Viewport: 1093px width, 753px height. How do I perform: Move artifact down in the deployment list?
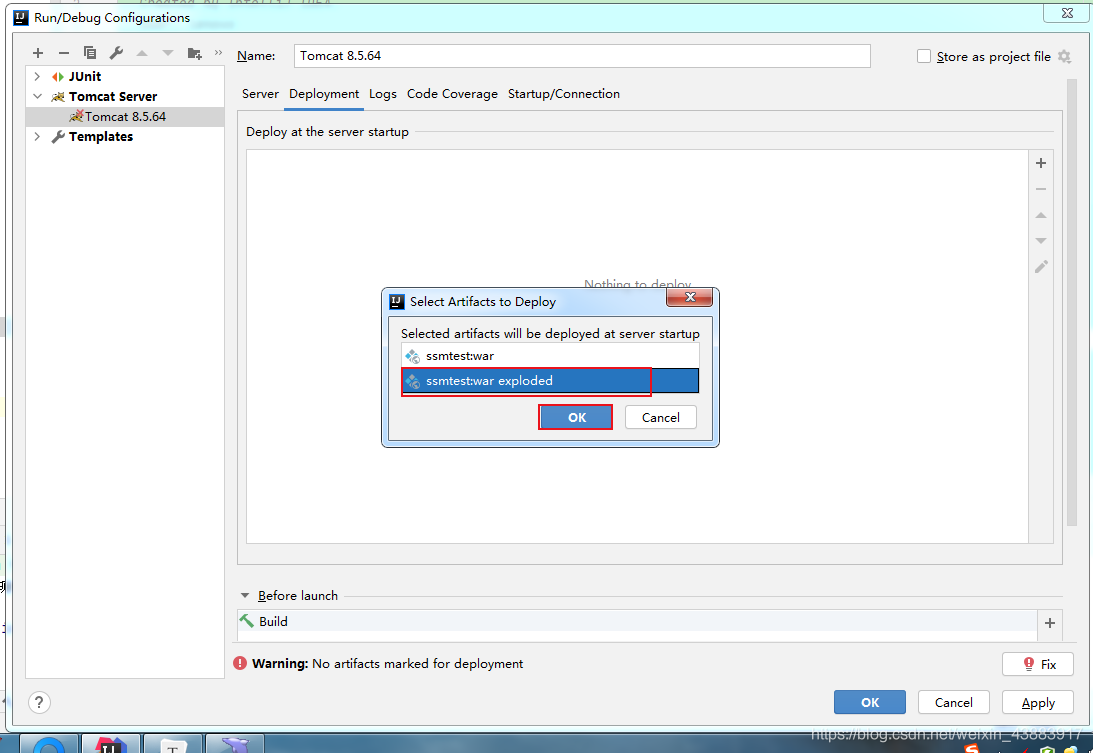pyautogui.click(x=1041, y=241)
